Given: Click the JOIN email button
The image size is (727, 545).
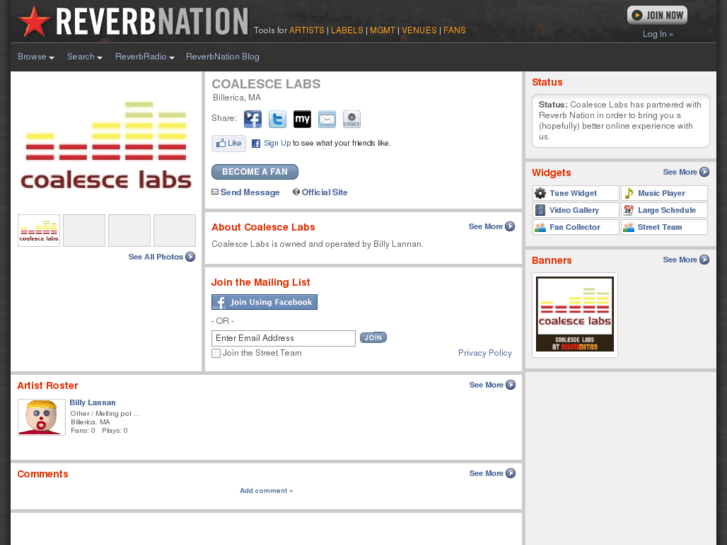Looking at the screenshot, I should point(373,338).
